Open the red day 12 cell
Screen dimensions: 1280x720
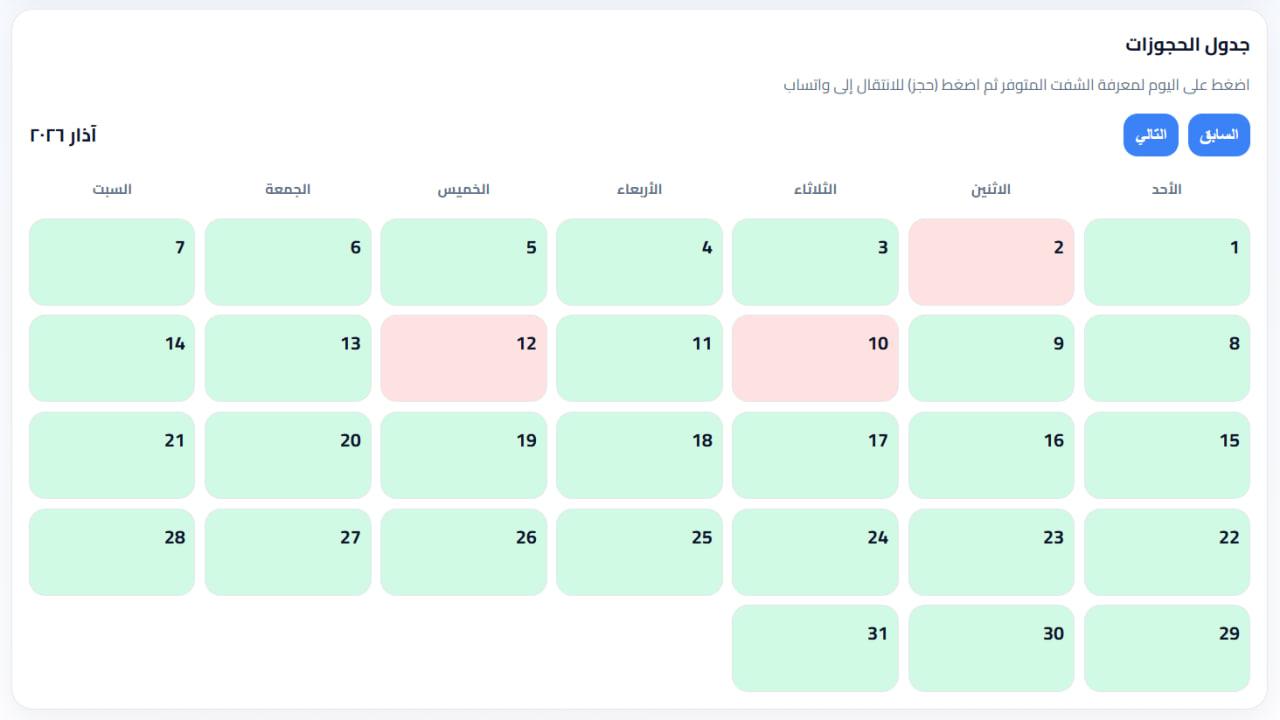click(x=463, y=358)
